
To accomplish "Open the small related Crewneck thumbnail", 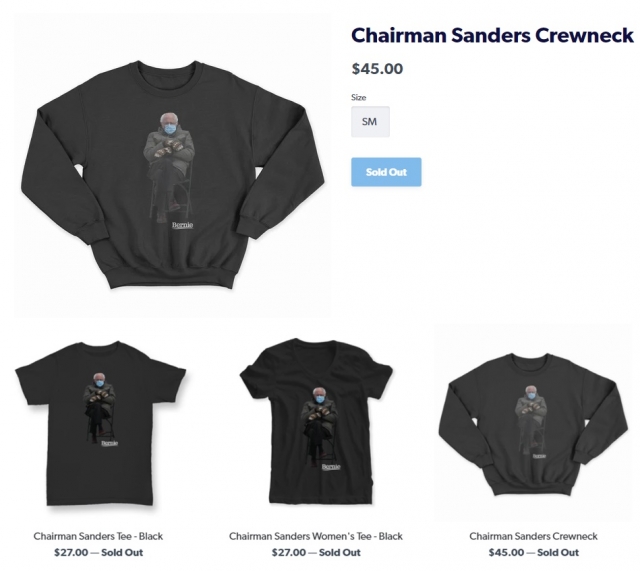I will [x=533, y=425].
